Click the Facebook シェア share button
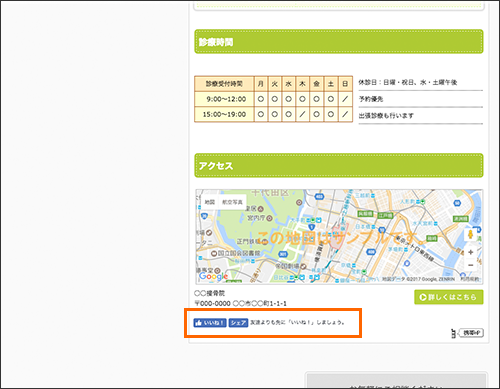The image size is (500, 389). coord(238,323)
